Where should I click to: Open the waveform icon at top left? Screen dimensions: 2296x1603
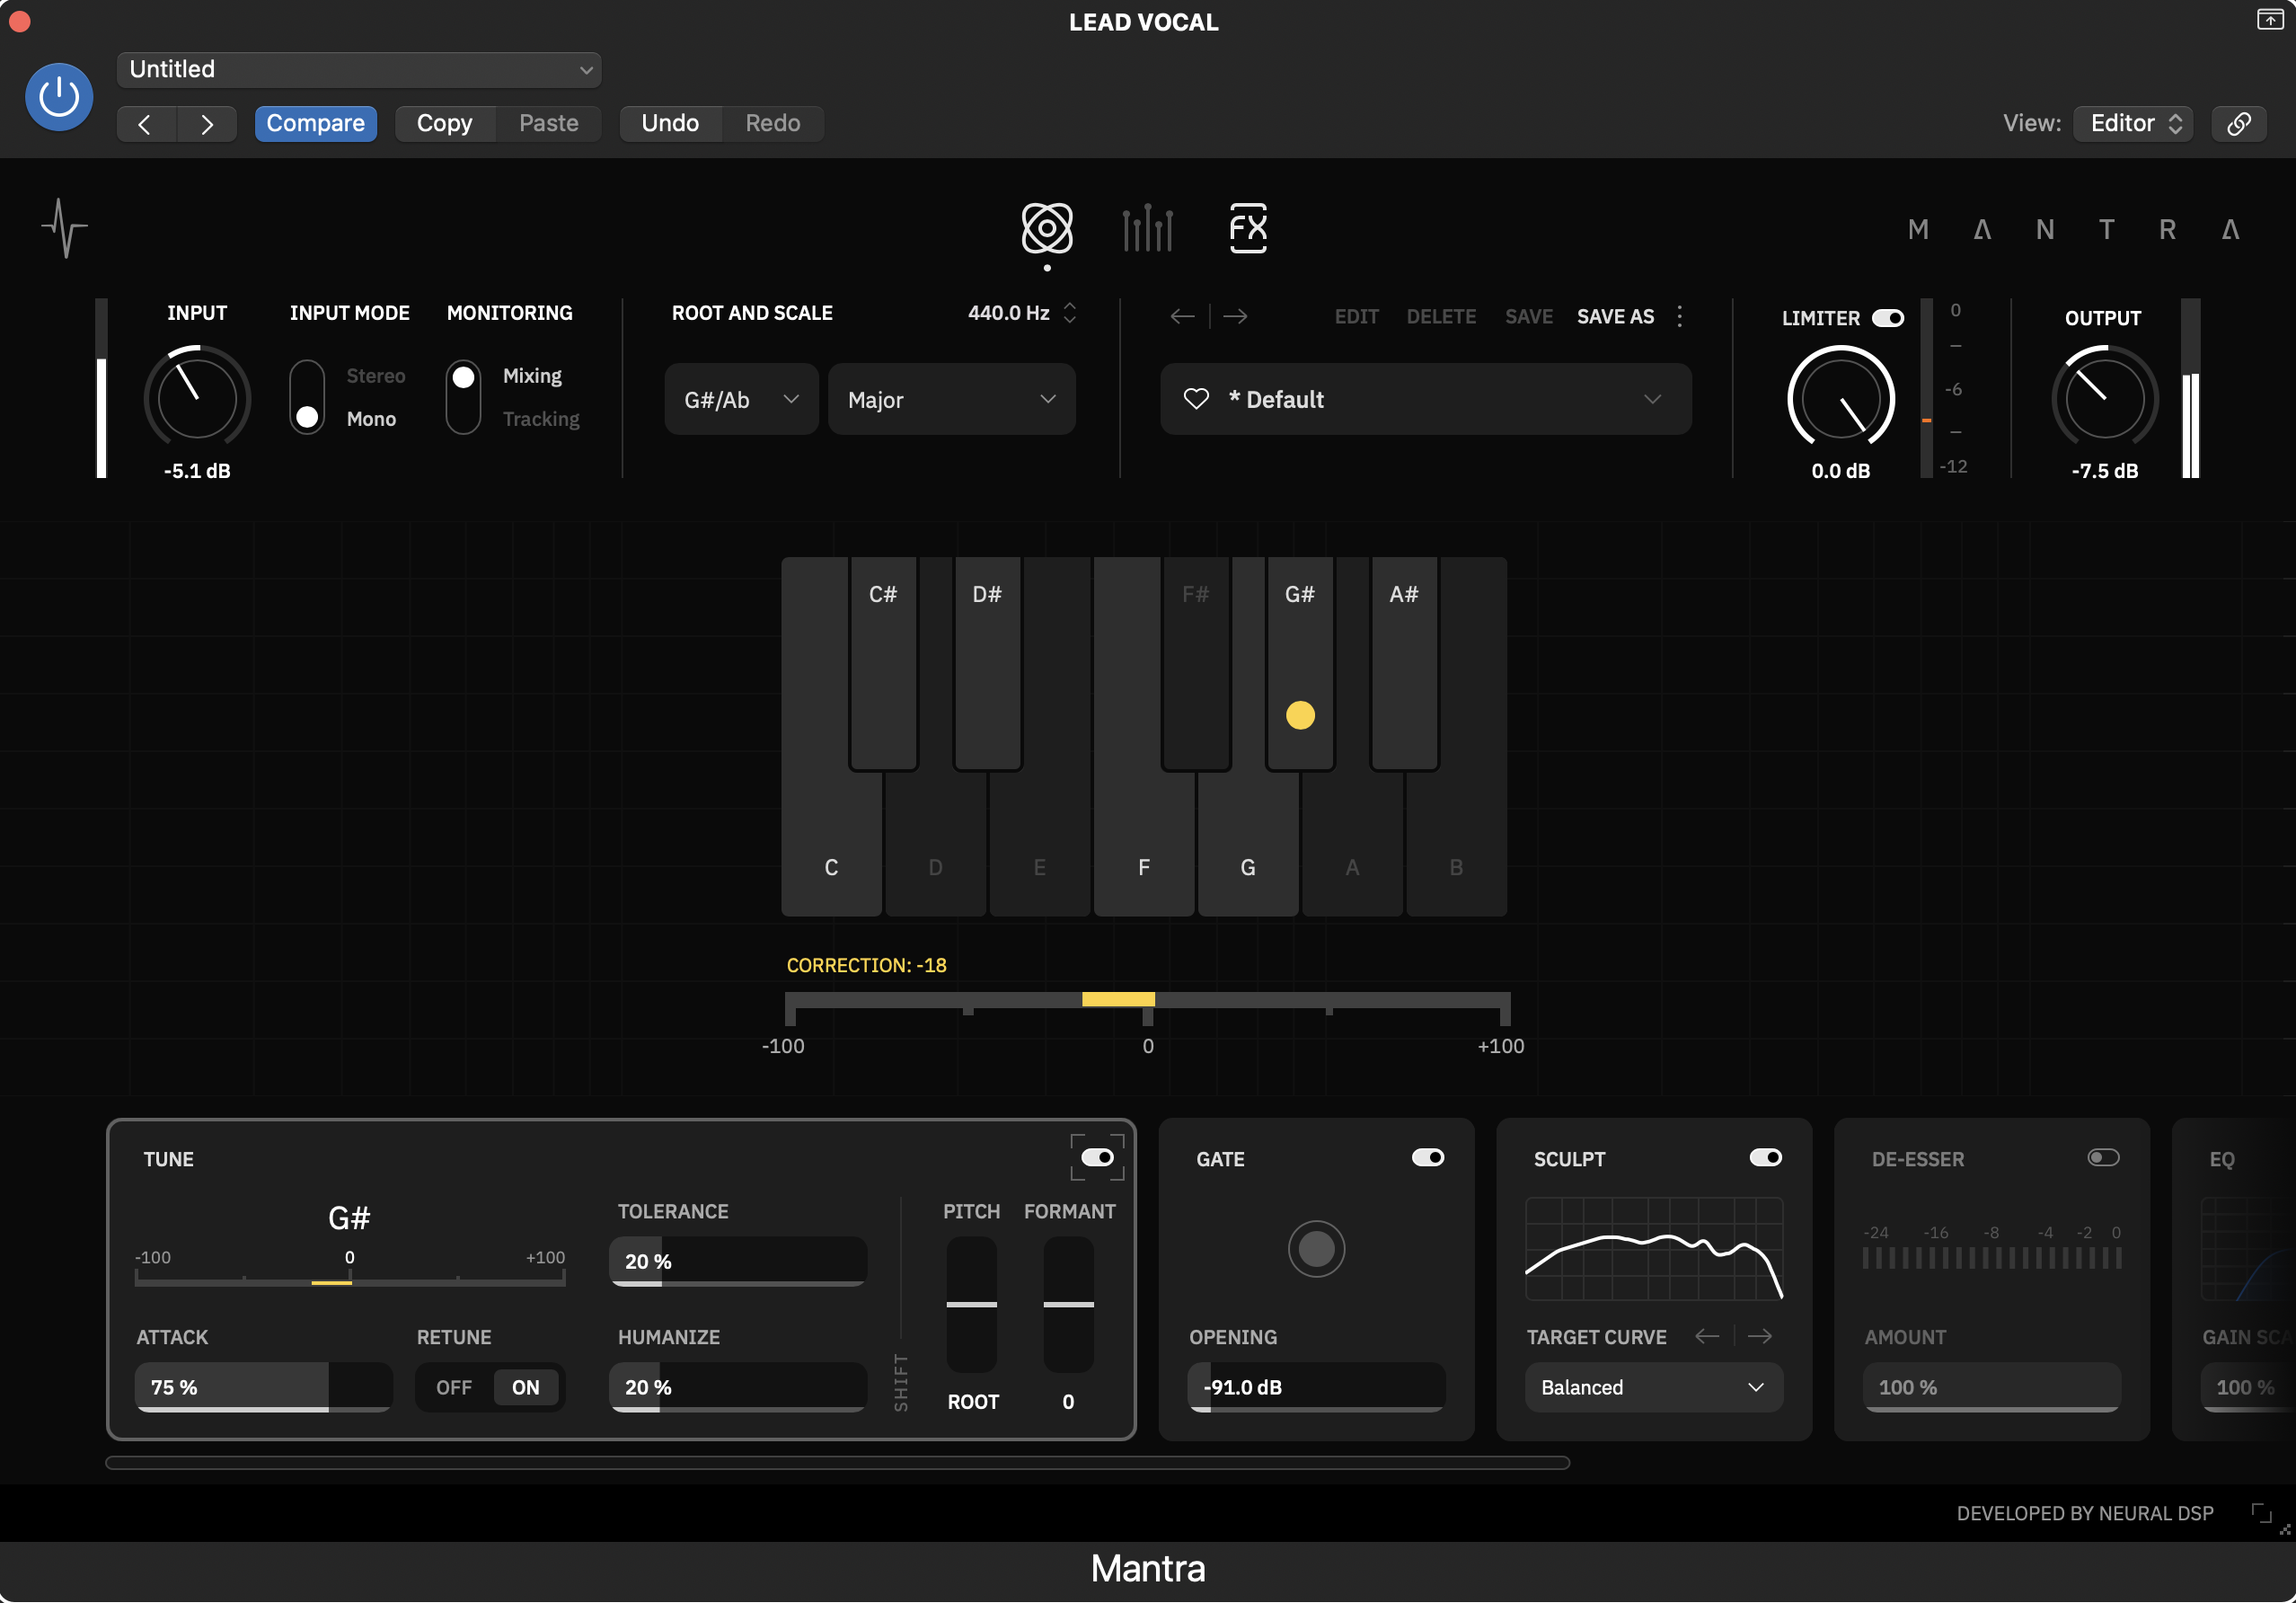pos(65,228)
